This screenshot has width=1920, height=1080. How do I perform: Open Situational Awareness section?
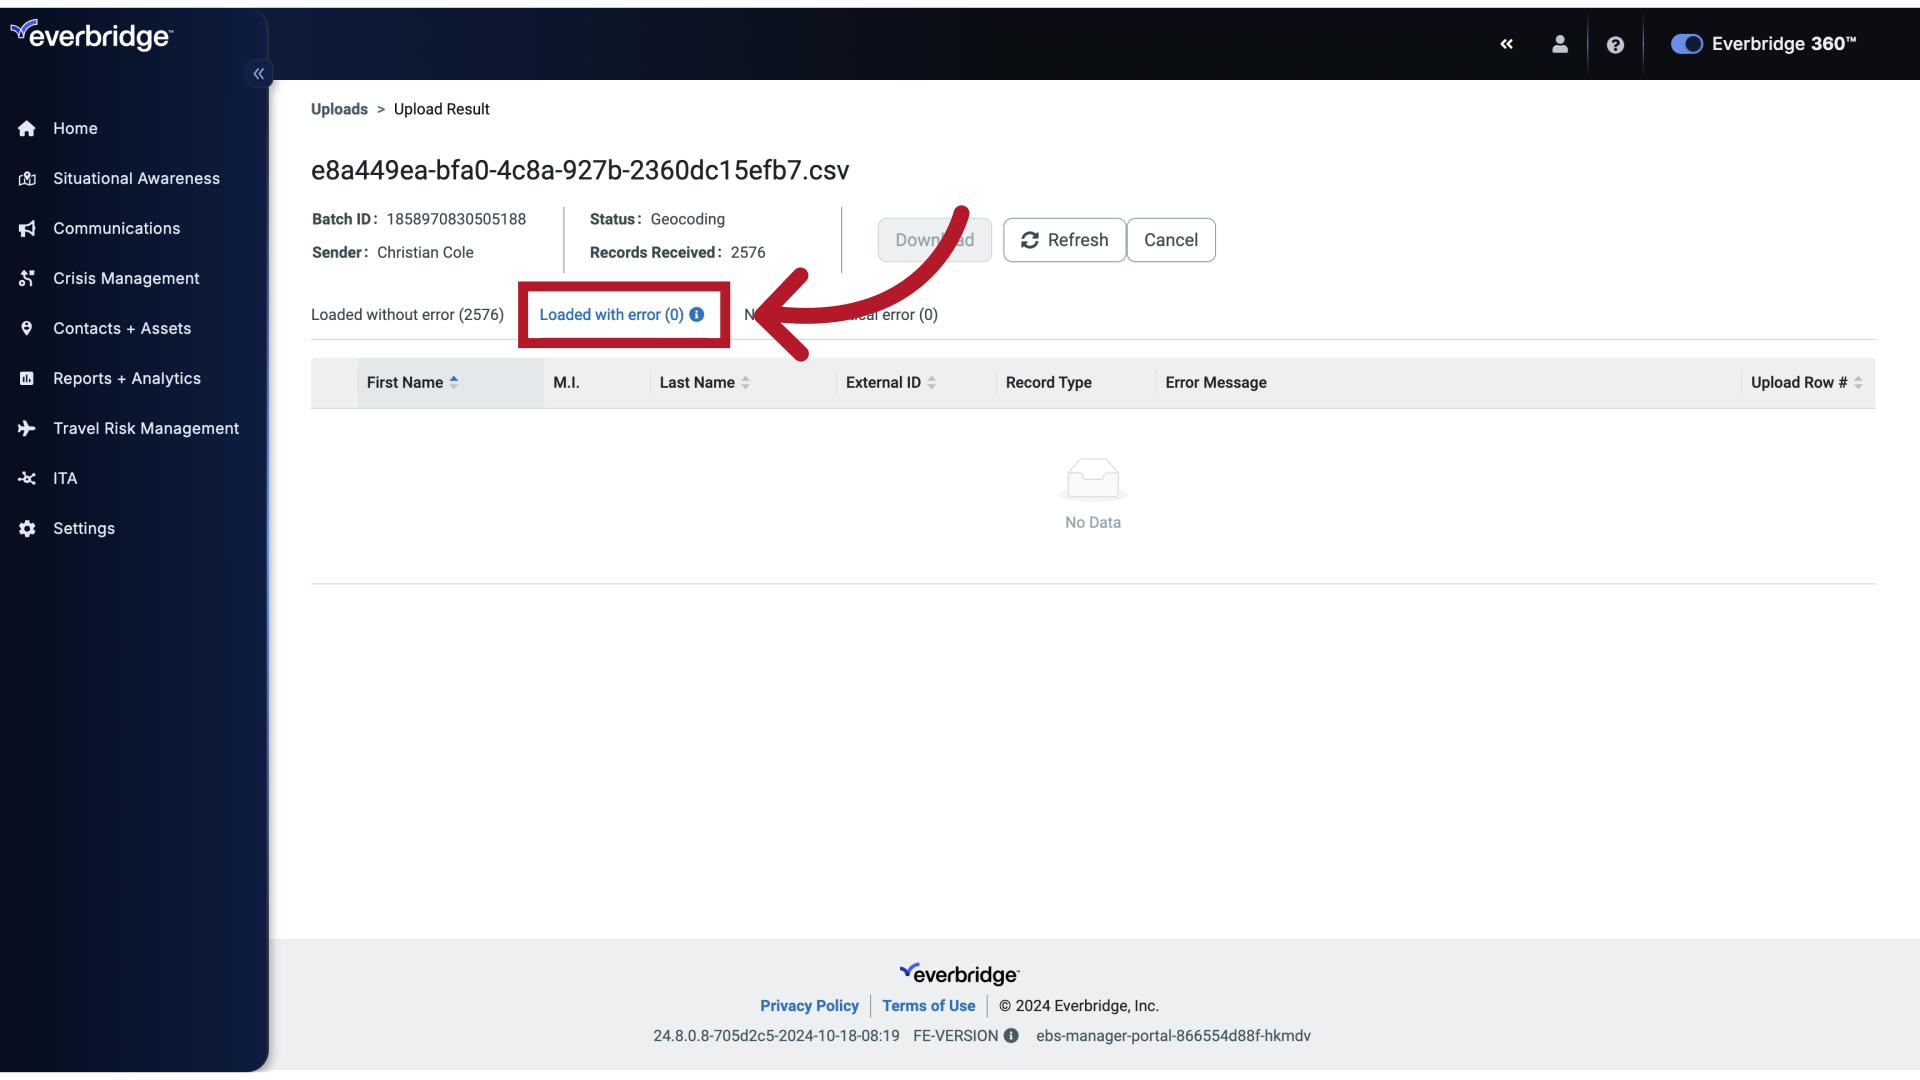pos(136,179)
